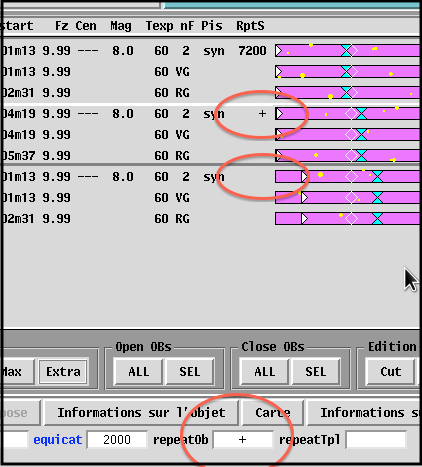The image size is (422, 467).
Task: Click the yellow dot in third syn row bar
Action: click(320, 174)
